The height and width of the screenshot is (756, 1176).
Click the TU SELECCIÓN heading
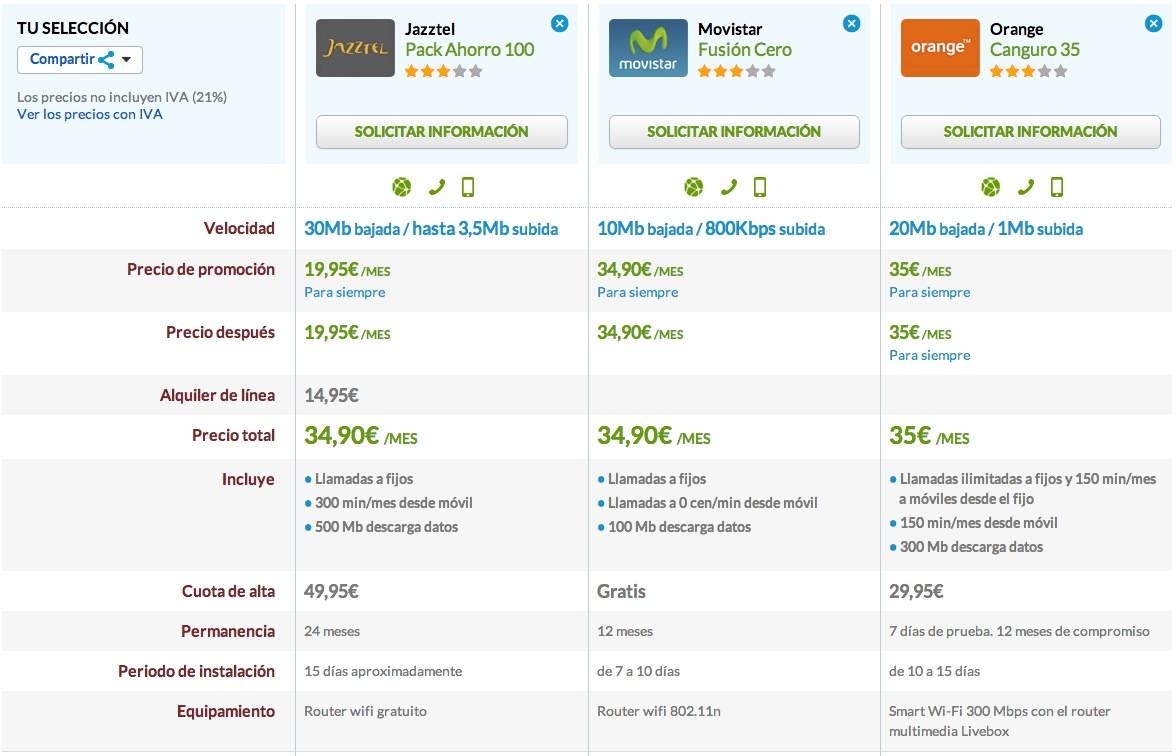coord(73,28)
